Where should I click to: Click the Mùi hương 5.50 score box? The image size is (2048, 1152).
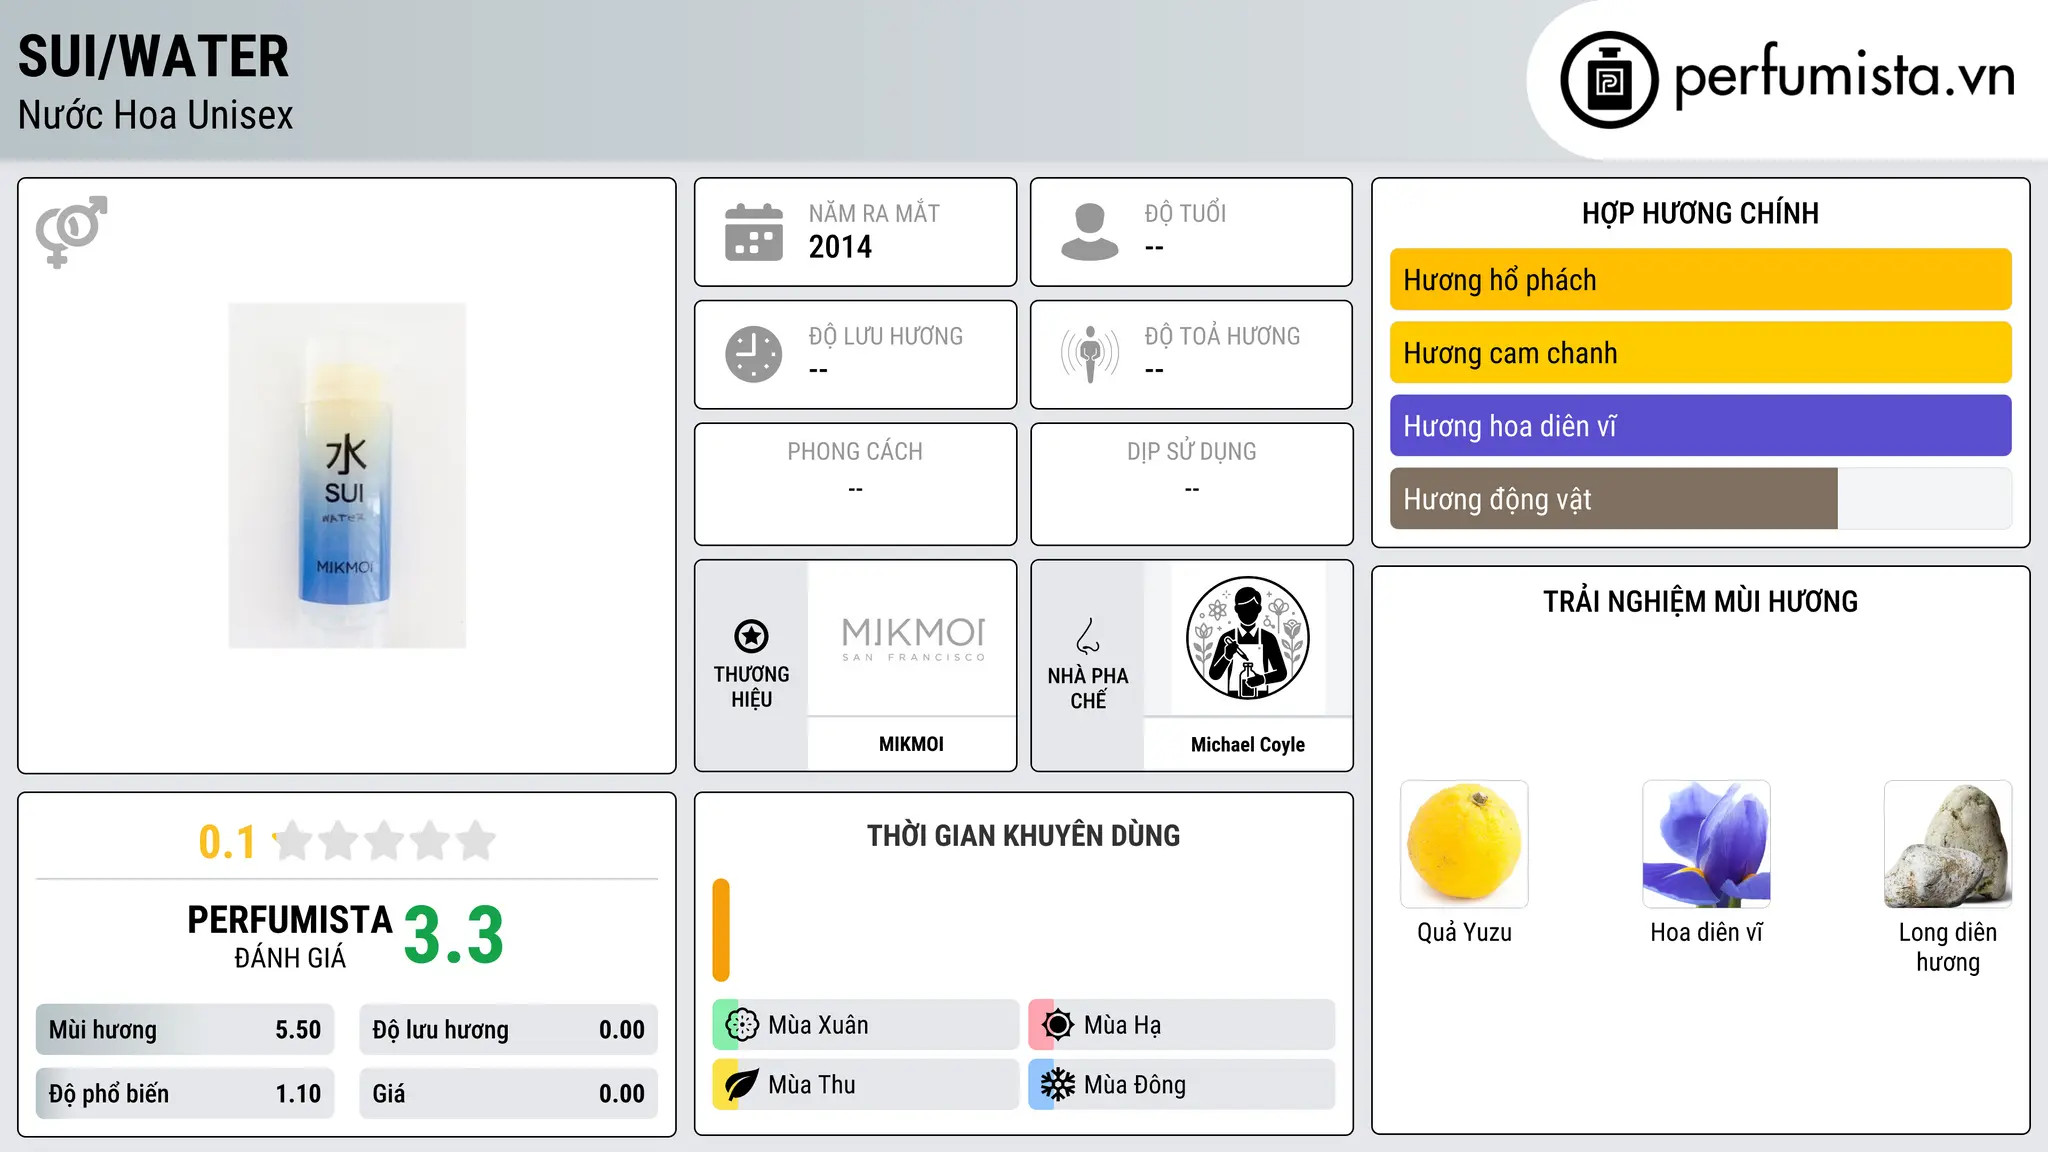[185, 1030]
